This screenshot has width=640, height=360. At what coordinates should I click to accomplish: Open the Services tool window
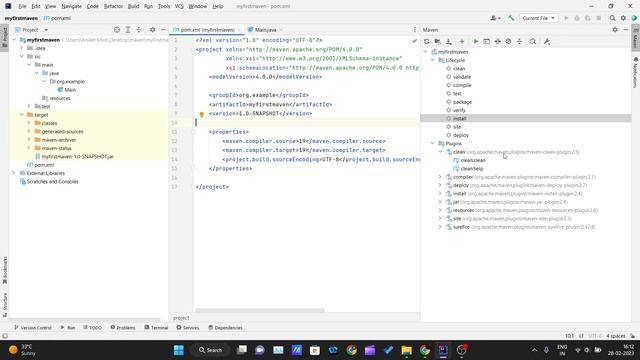pyautogui.click(x=188, y=327)
